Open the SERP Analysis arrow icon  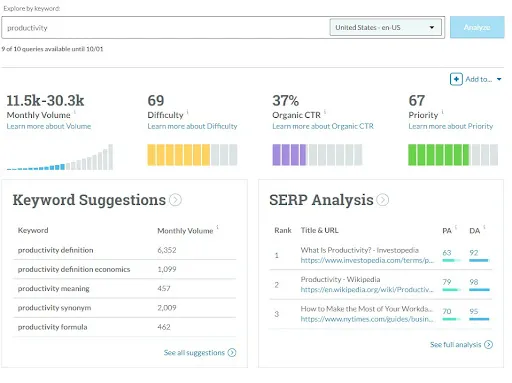point(383,200)
